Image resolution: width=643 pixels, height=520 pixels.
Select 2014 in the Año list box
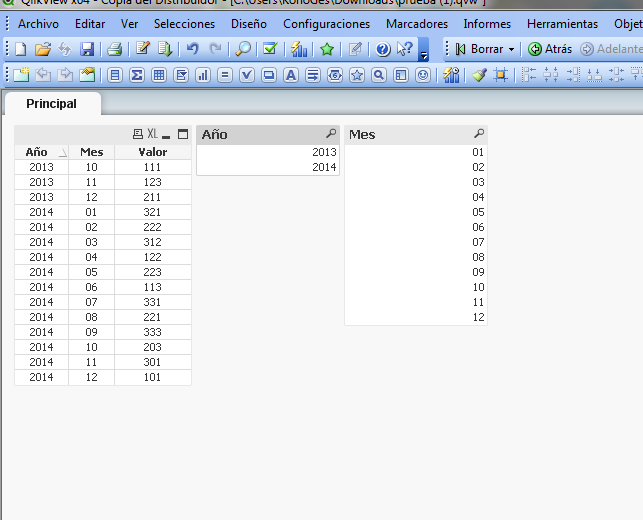coord(268,167)
